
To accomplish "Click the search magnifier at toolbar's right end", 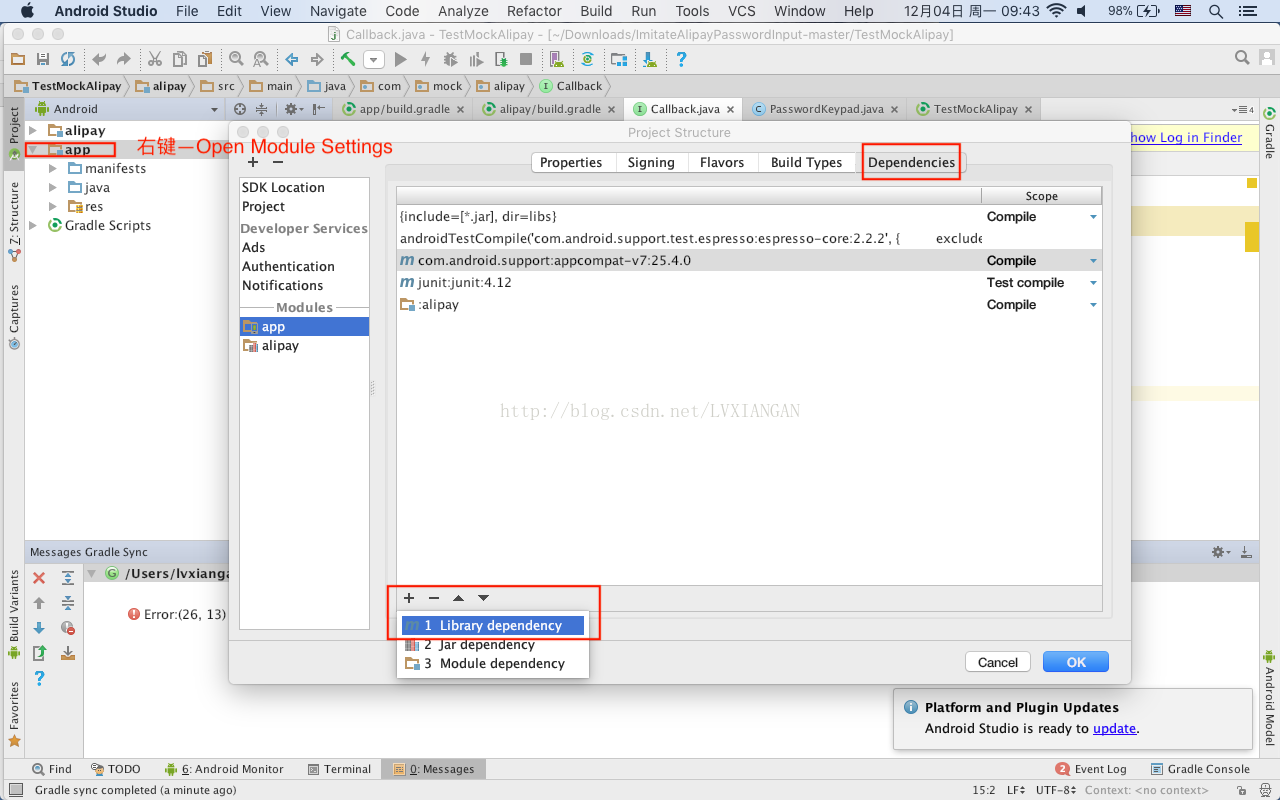I will click(1242, 58).
